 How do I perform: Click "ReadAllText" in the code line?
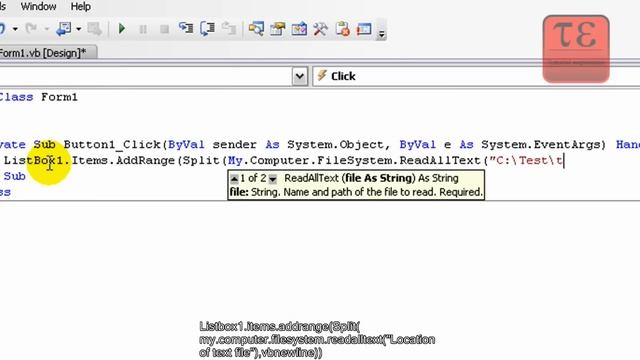click(440, 160)
